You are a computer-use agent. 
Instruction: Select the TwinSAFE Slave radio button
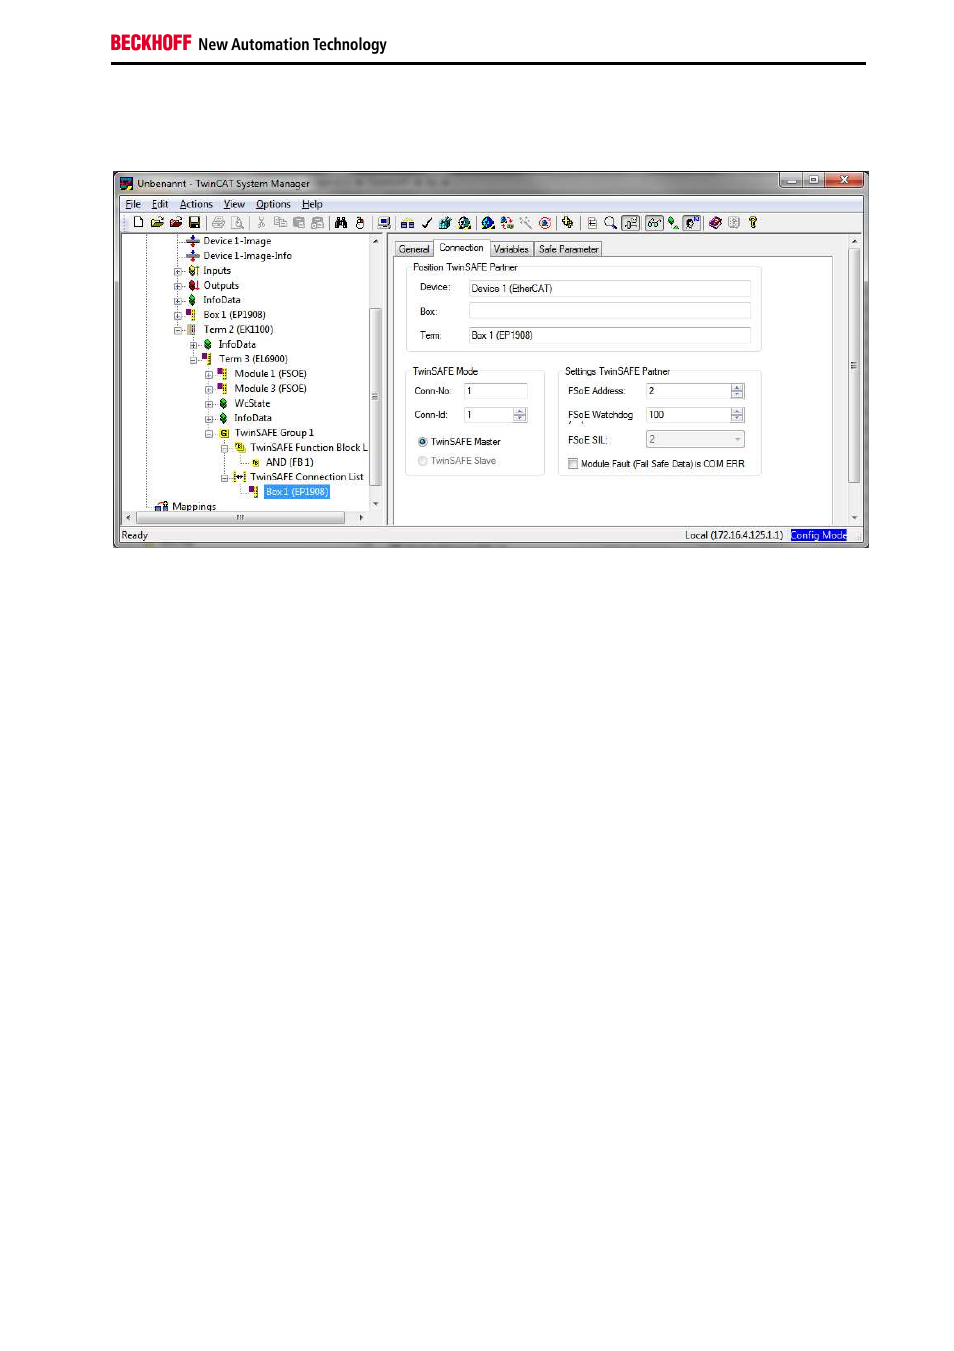coord(423,461)
